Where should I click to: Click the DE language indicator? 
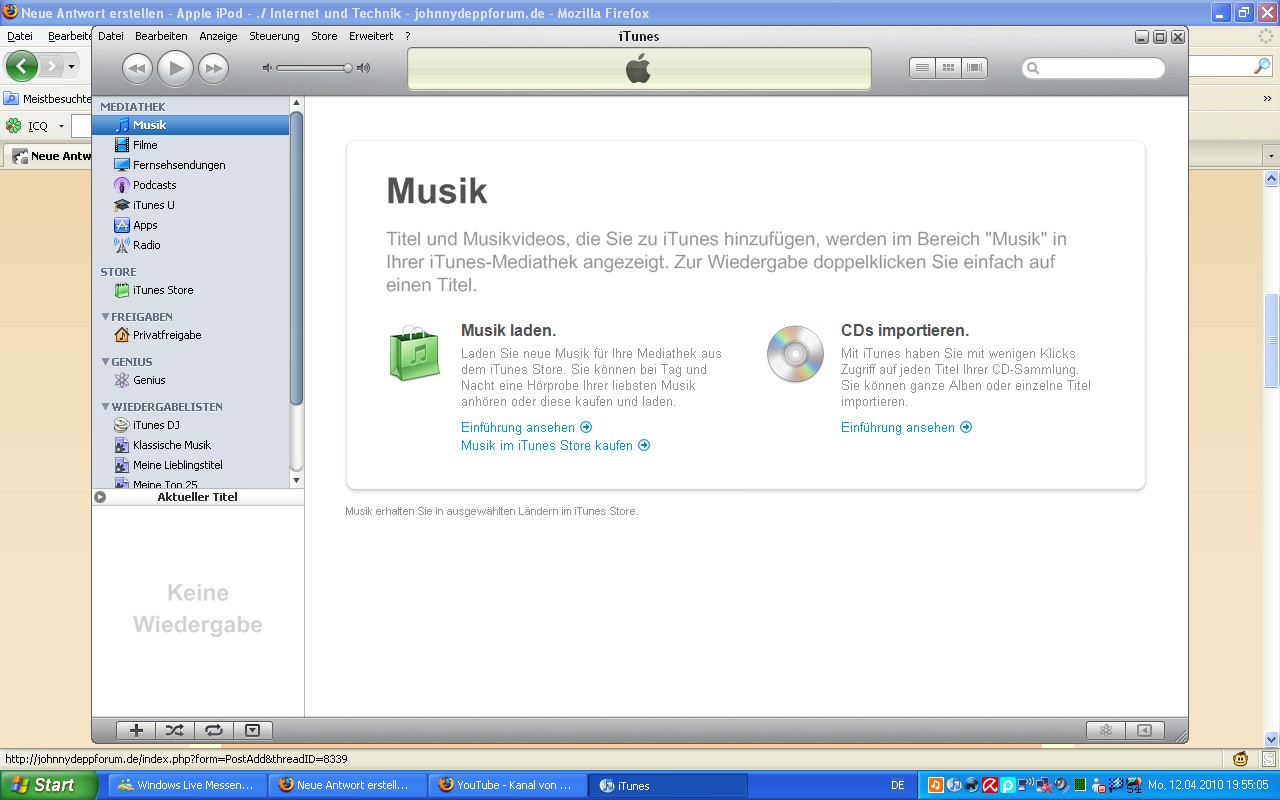(x=898, y=786)
